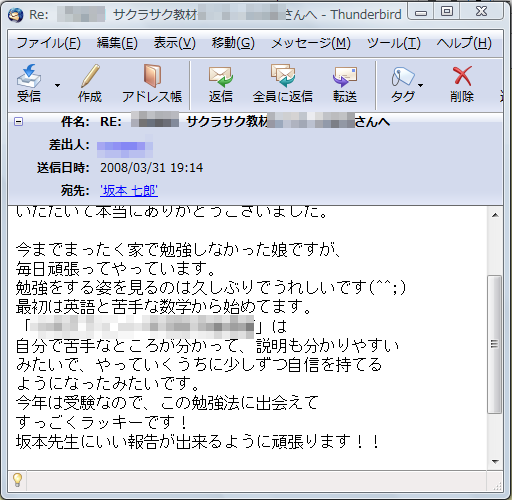Viewport: 512px width, 500px height.
Task: Open the ヘルプ(H) menu
Action: (464, 43)
